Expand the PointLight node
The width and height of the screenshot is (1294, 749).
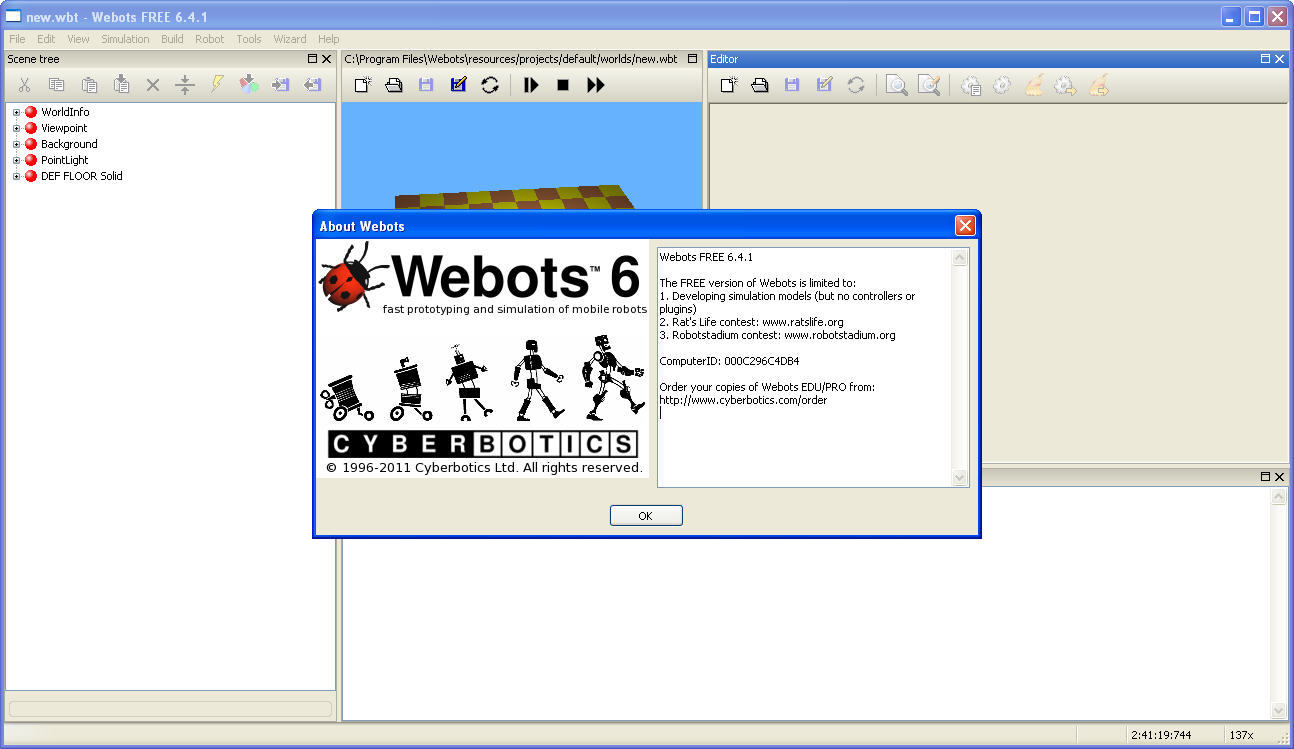point(17,160)
